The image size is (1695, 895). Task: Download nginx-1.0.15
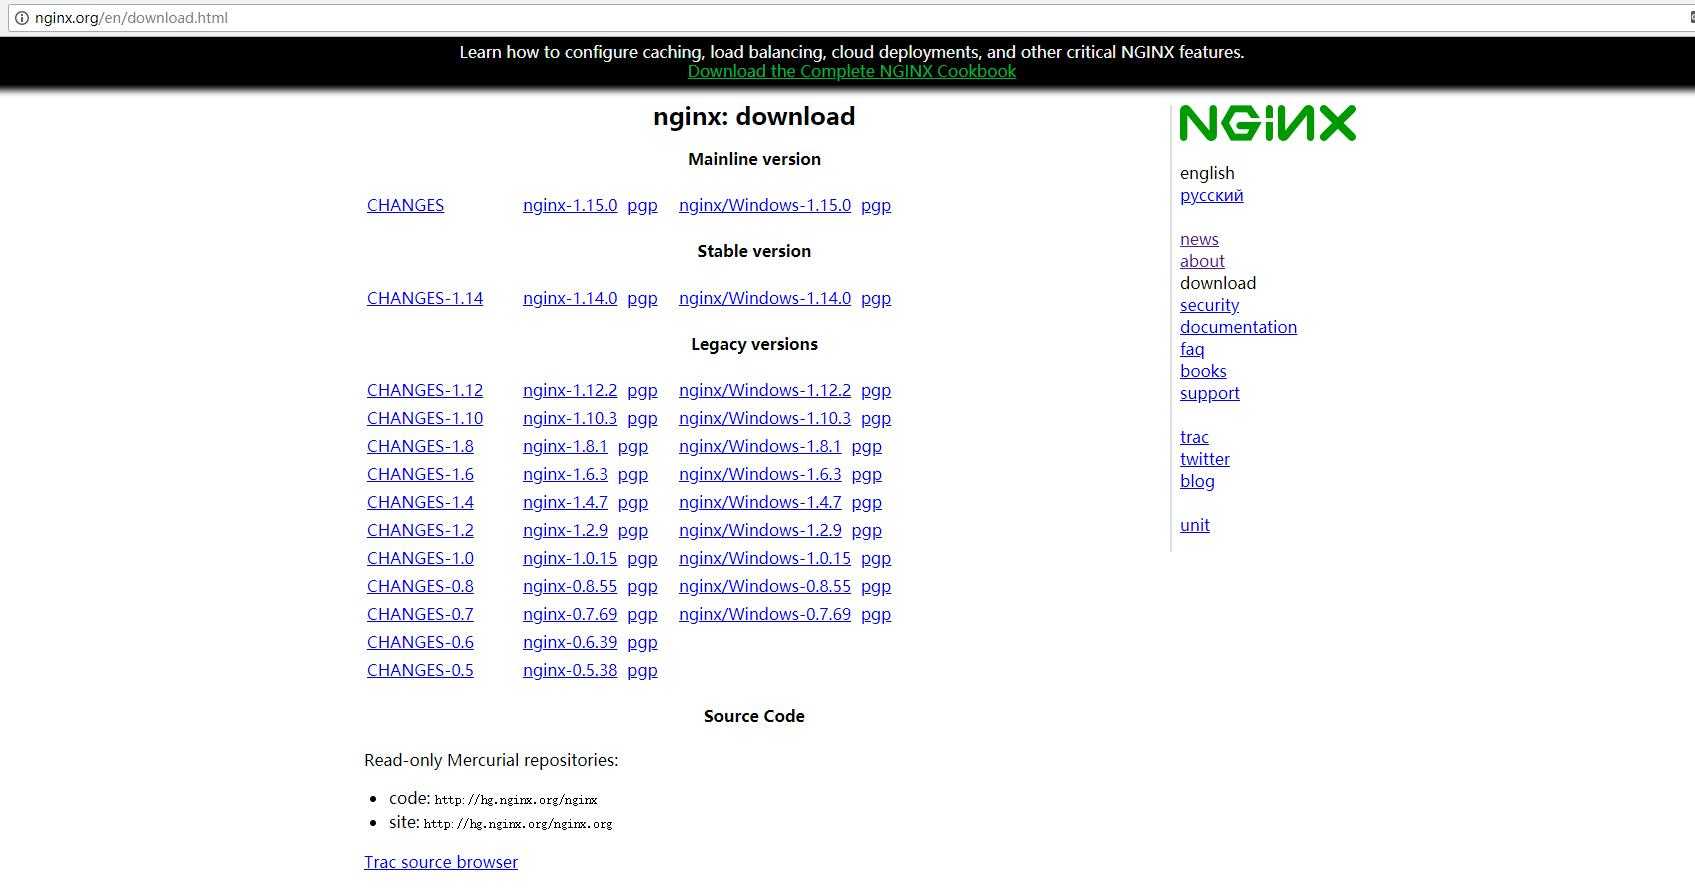point(570,558)
